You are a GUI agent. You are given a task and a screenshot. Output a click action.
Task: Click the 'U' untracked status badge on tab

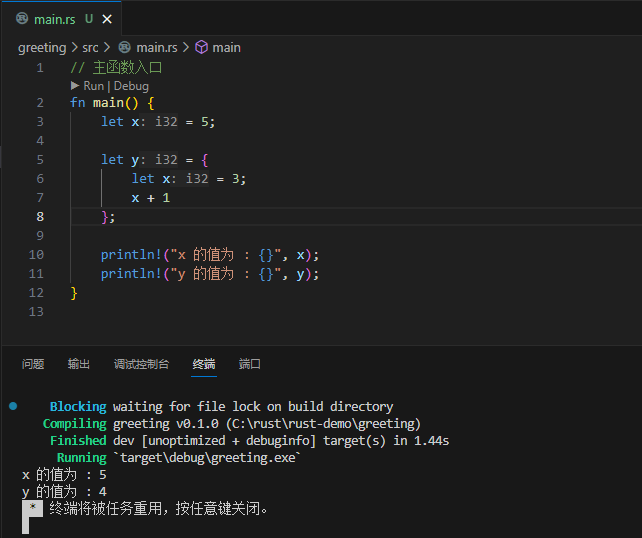[x=89, y=19]
